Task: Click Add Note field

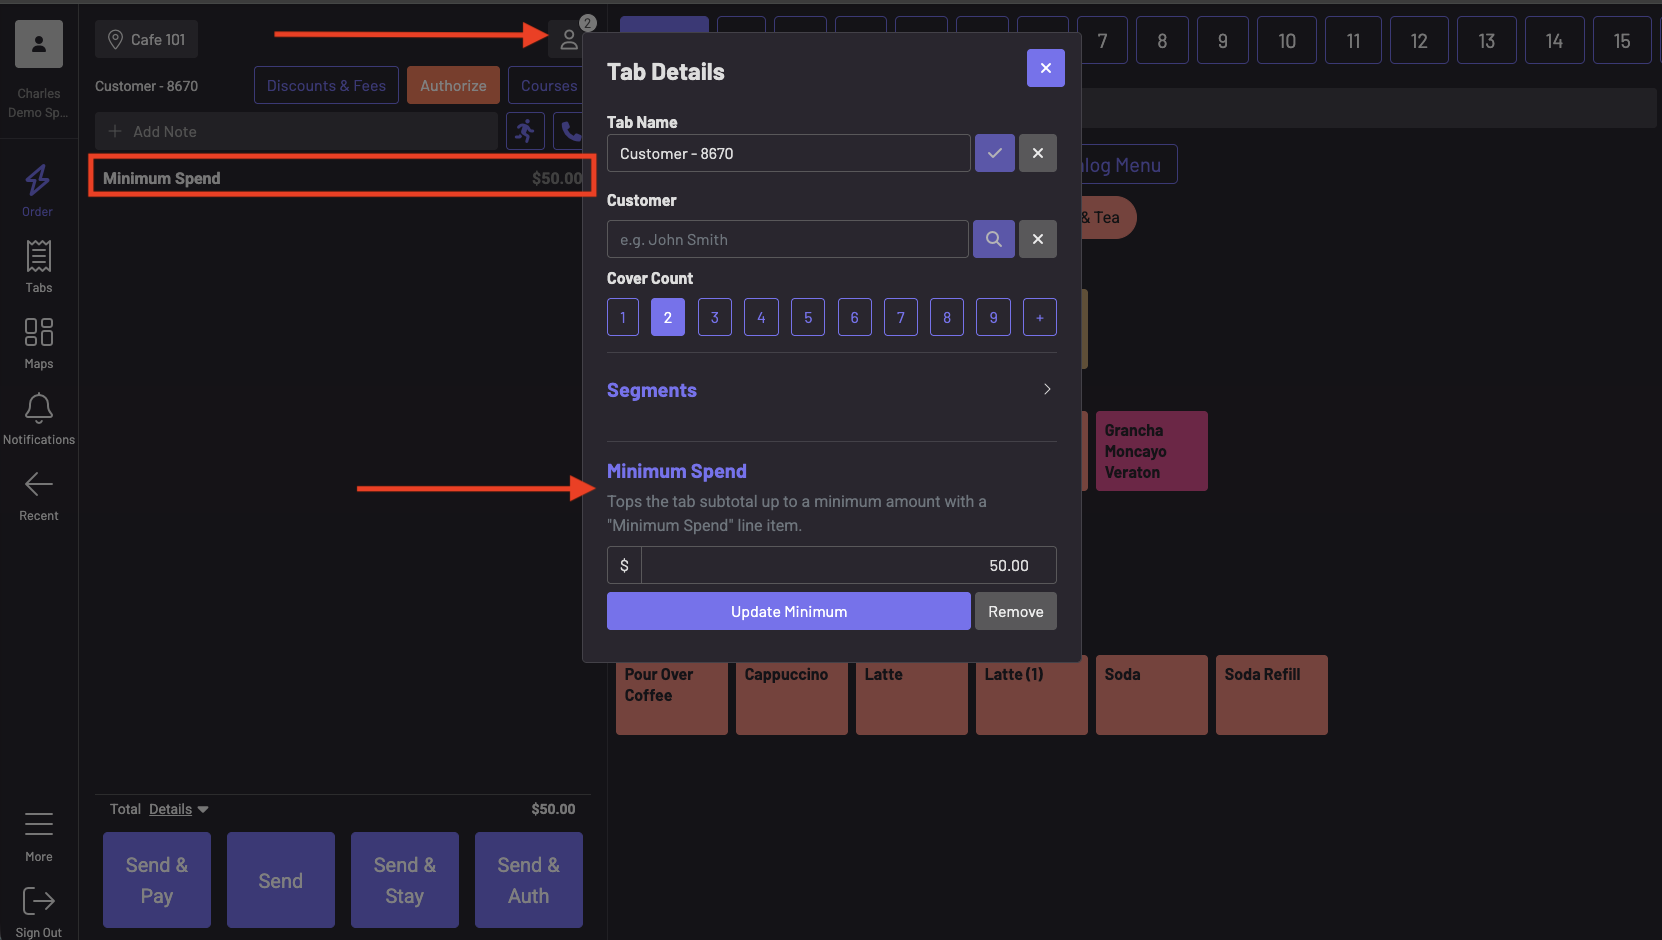Action: pos(296,131)
